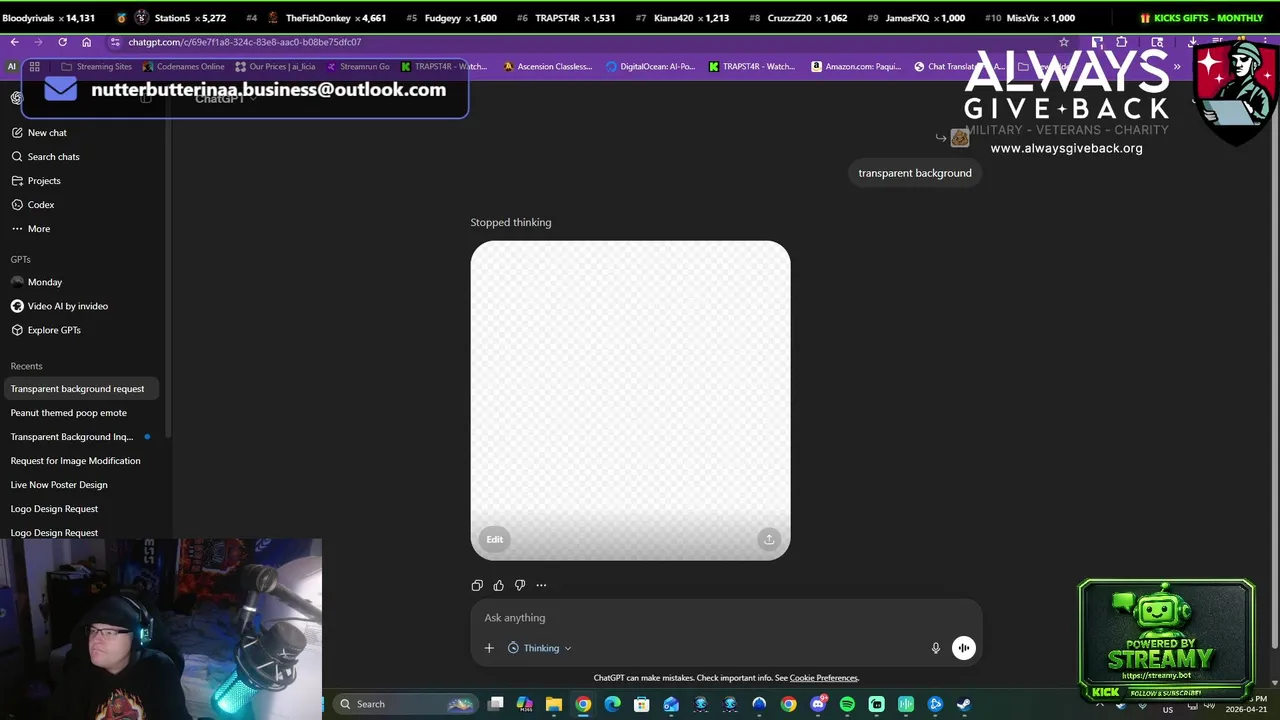Open the Projects section
The width and height of the screenshot is (1280, 720).
[82, 180]
